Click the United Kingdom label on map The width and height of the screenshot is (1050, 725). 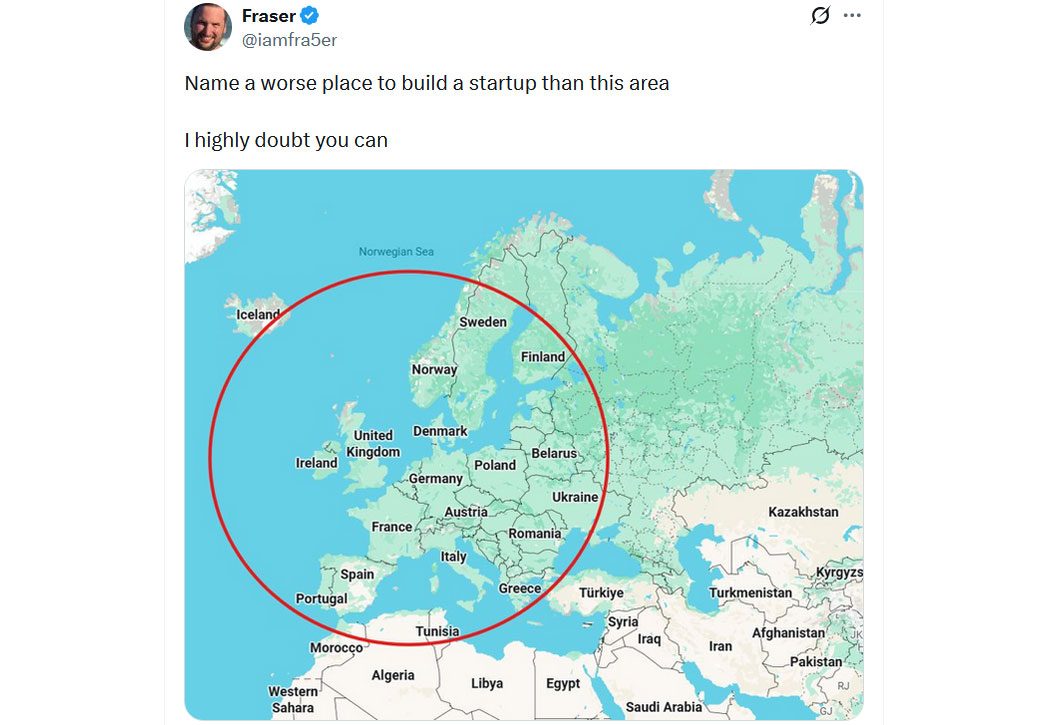coord(373,443)
